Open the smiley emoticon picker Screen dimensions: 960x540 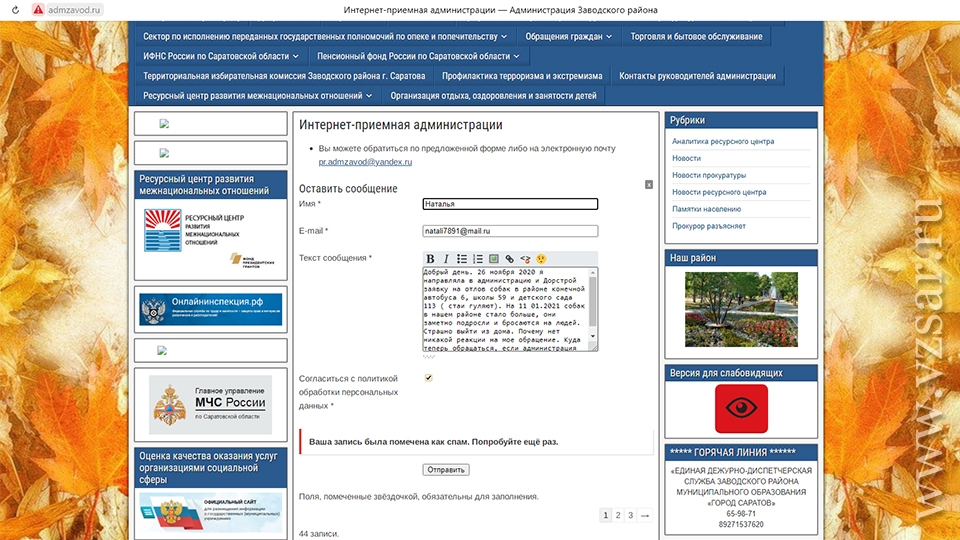[x=541, y=259]
